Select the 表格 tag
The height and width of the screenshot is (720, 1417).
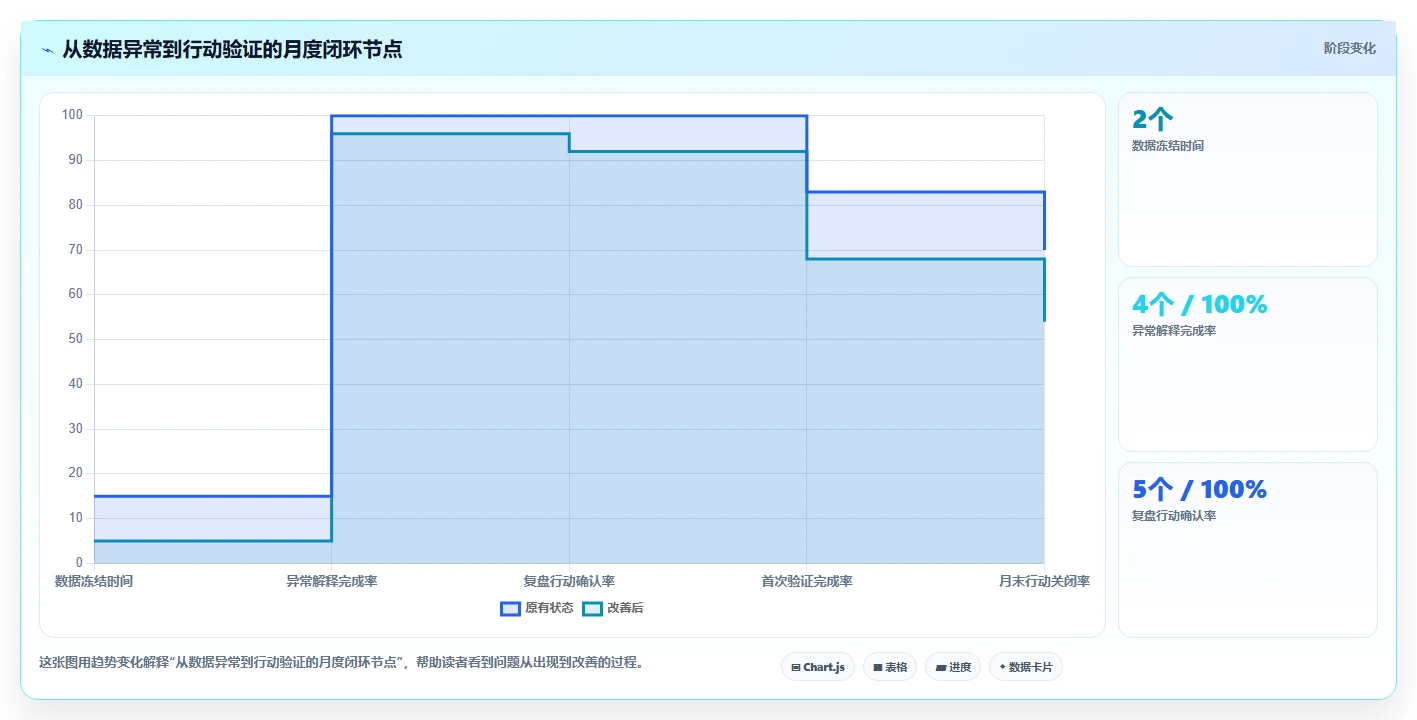pyautogui.click(x=890, y=667)
